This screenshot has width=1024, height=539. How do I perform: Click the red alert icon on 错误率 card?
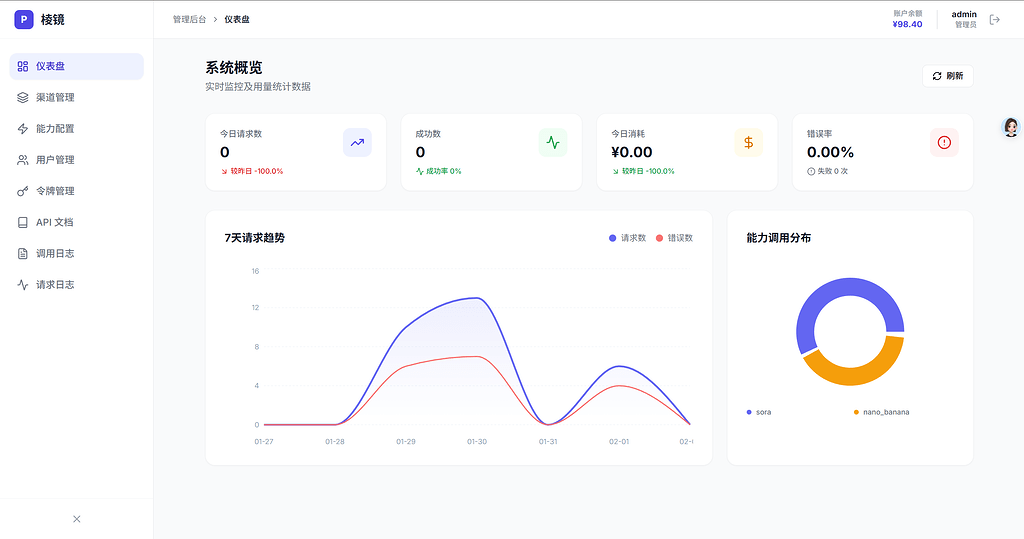point(944,142)
